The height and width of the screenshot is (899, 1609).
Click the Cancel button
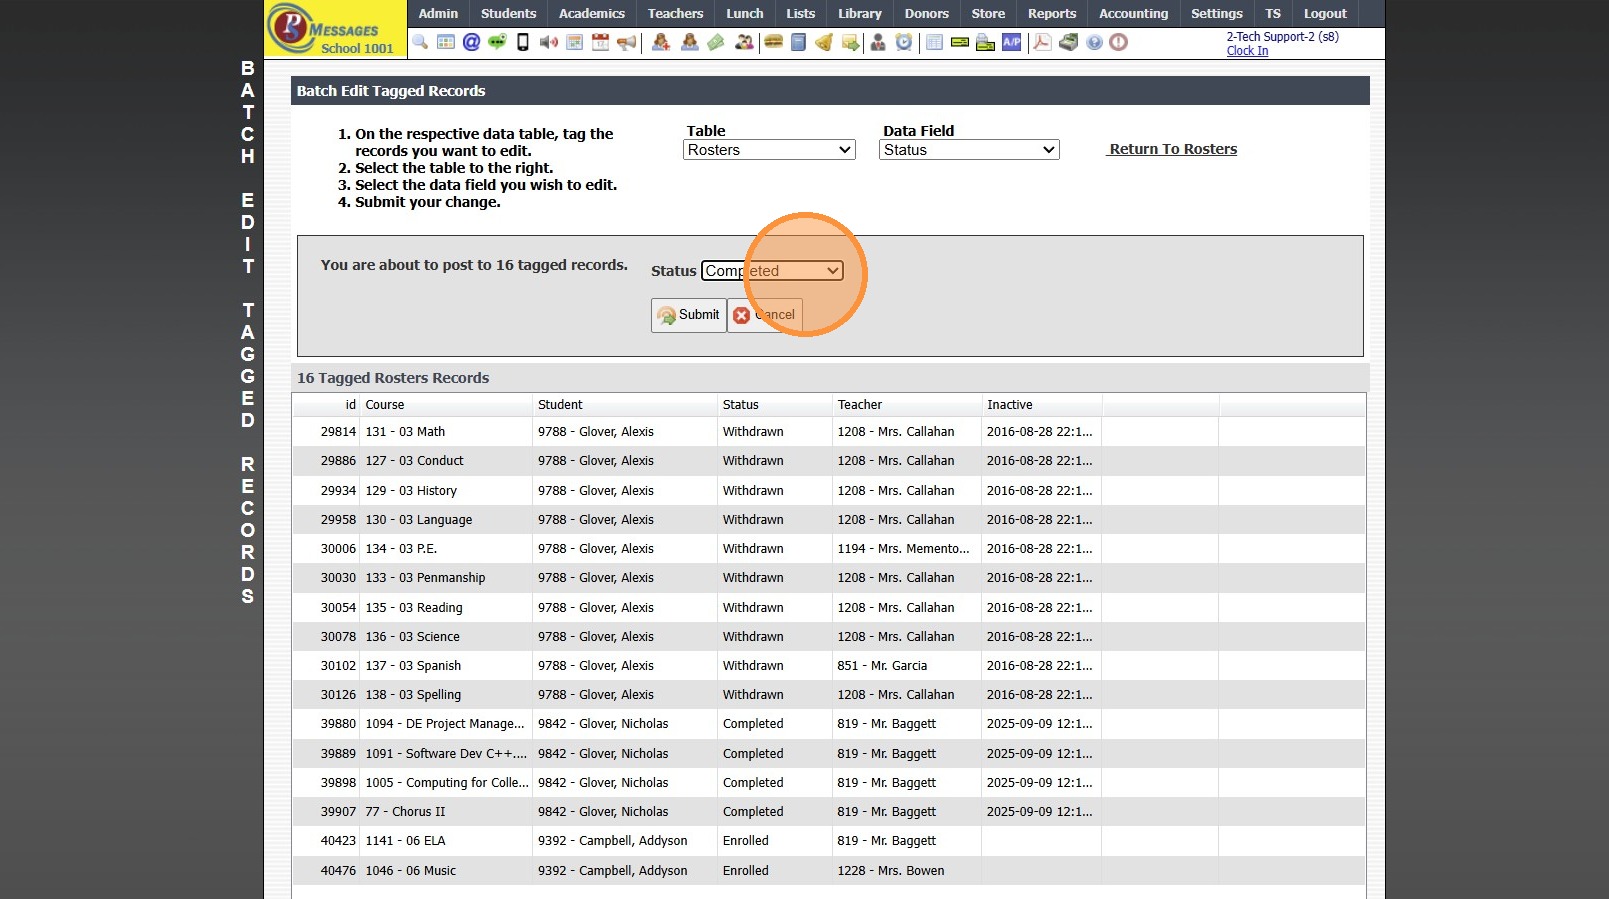coord(765,315)
